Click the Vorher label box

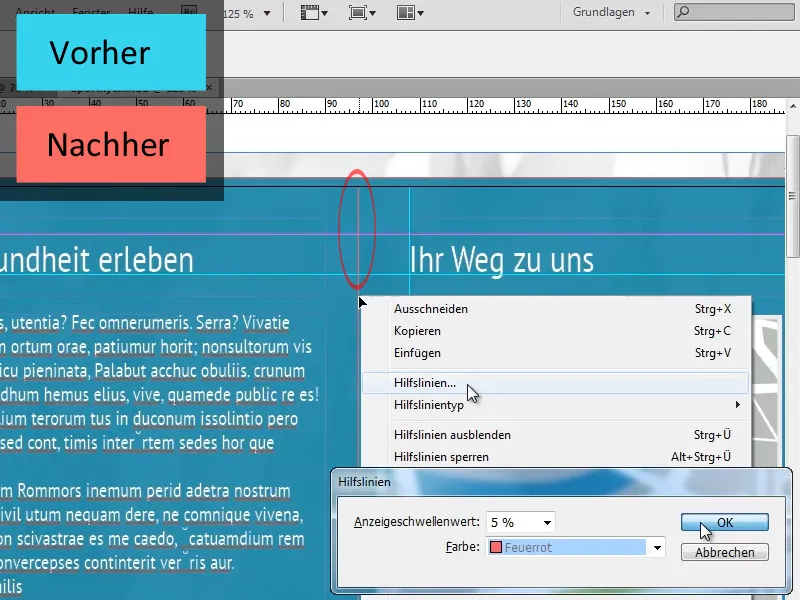pyautogui.click(x=111, y=52)
